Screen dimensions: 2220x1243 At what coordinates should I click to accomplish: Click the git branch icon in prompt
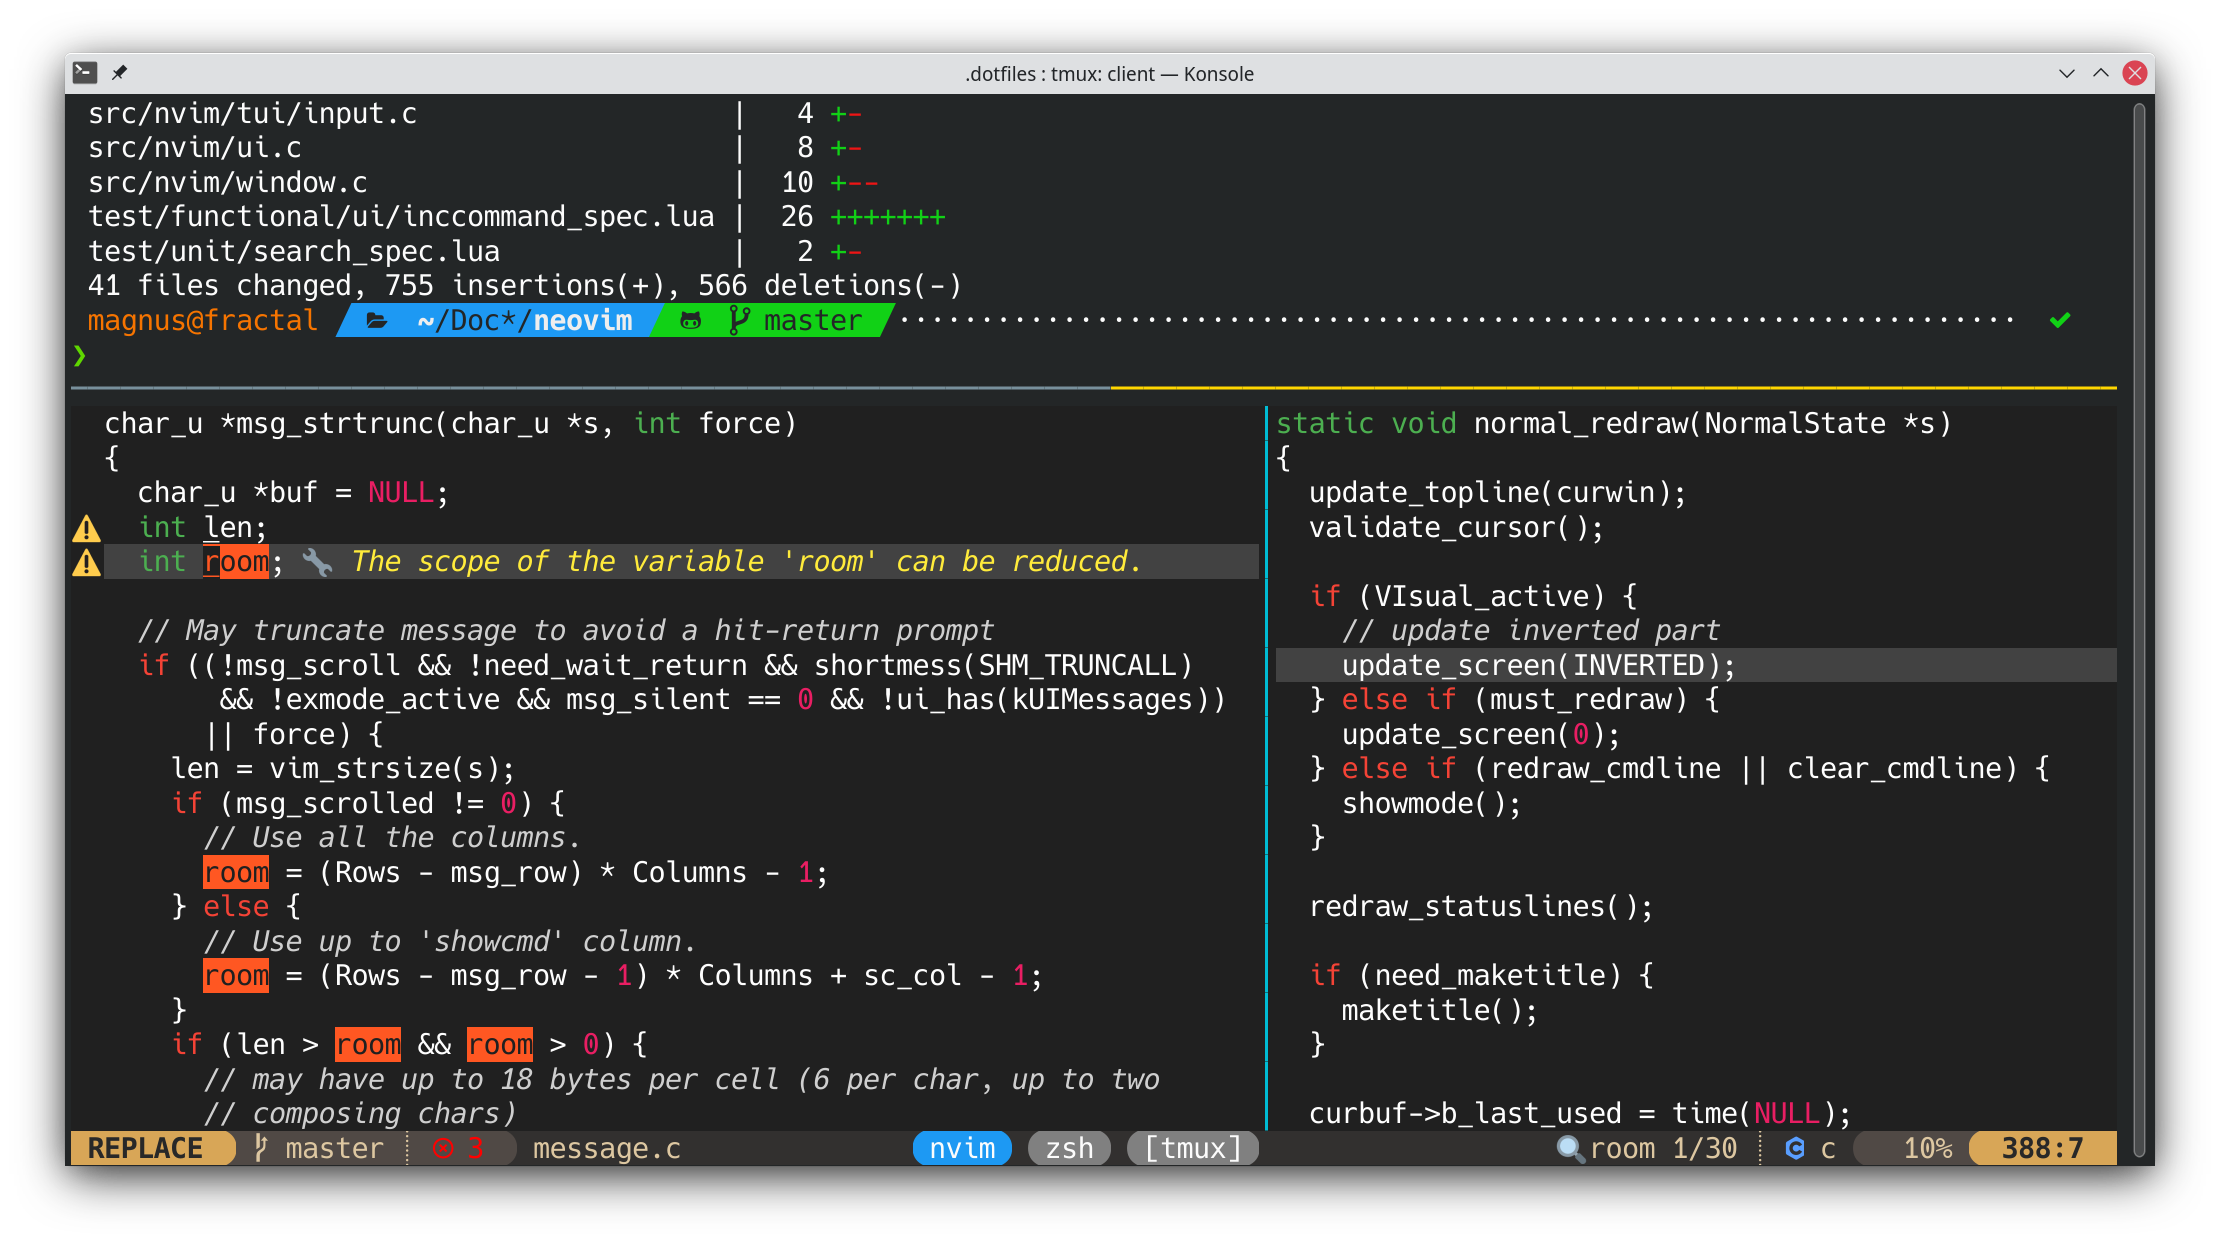[x=739, y=320]
